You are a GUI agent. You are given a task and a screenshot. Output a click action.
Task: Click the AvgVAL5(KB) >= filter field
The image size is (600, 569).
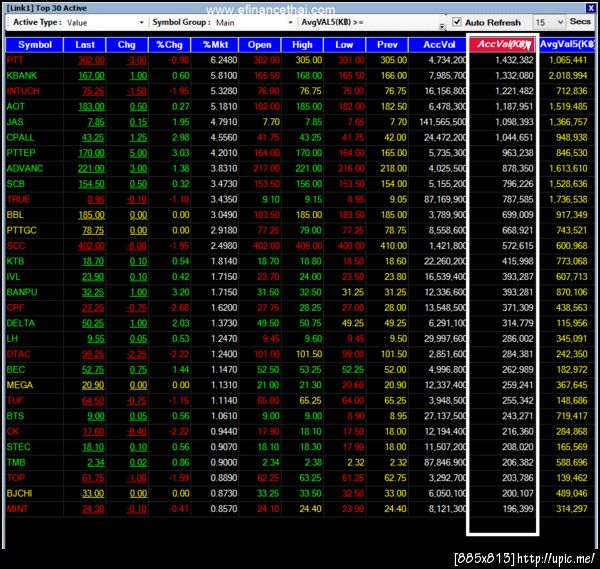tap(403, 22)
